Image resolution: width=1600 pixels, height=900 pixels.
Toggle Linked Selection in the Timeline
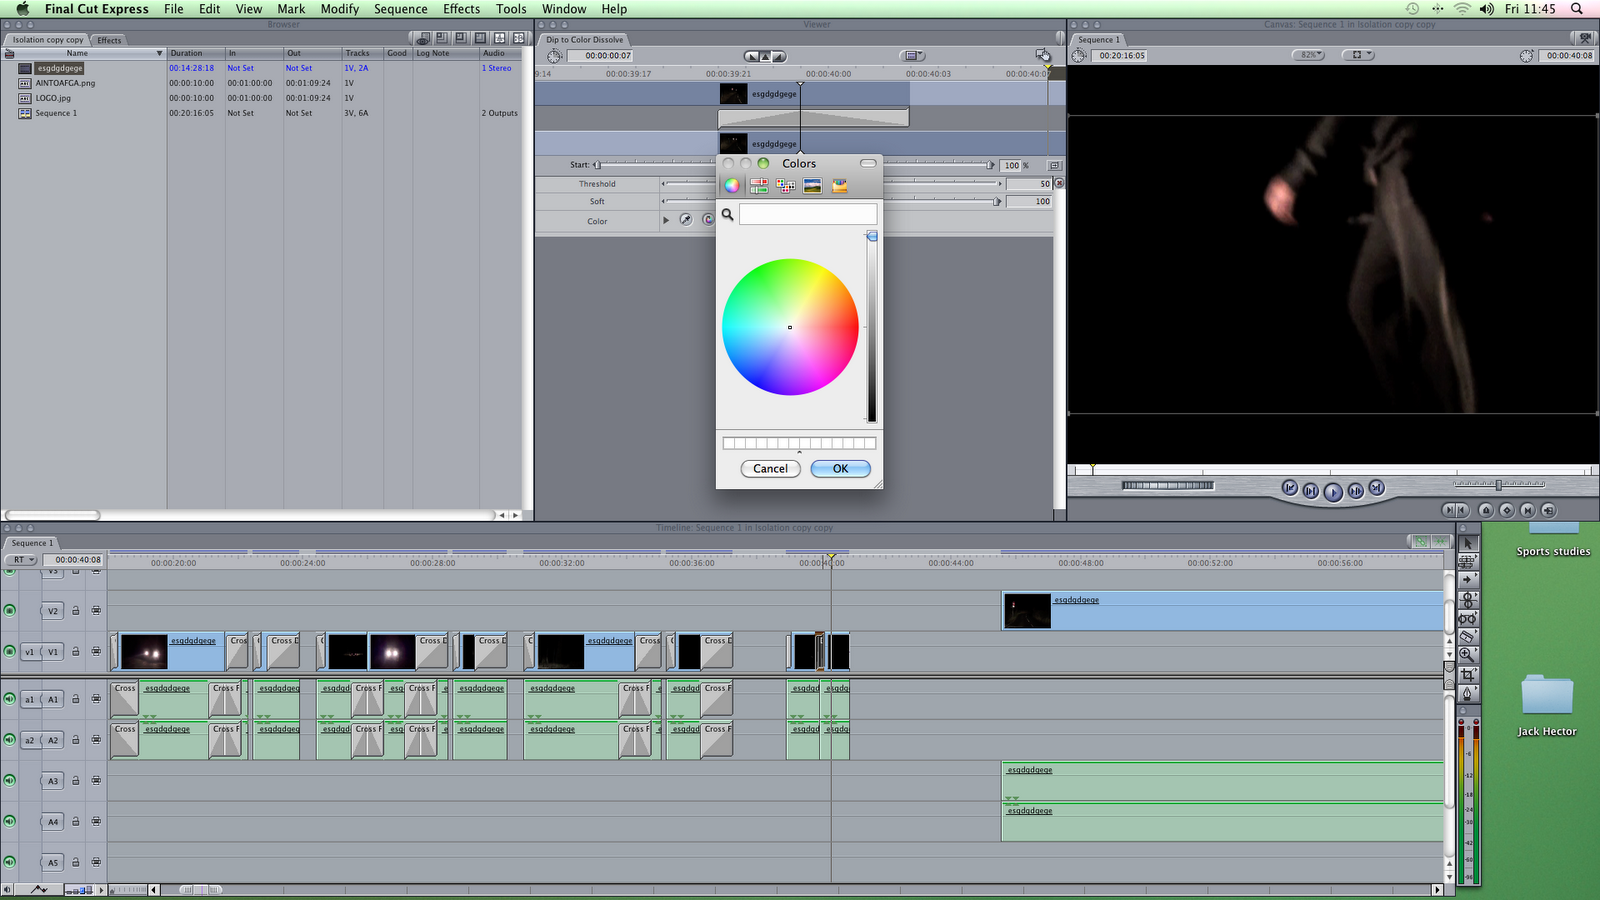point(1420,541)
